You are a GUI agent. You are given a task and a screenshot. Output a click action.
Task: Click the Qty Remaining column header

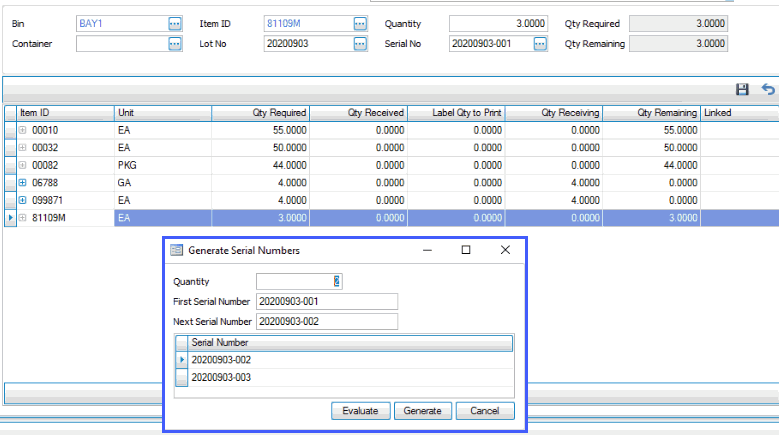[x=651, y=113]
